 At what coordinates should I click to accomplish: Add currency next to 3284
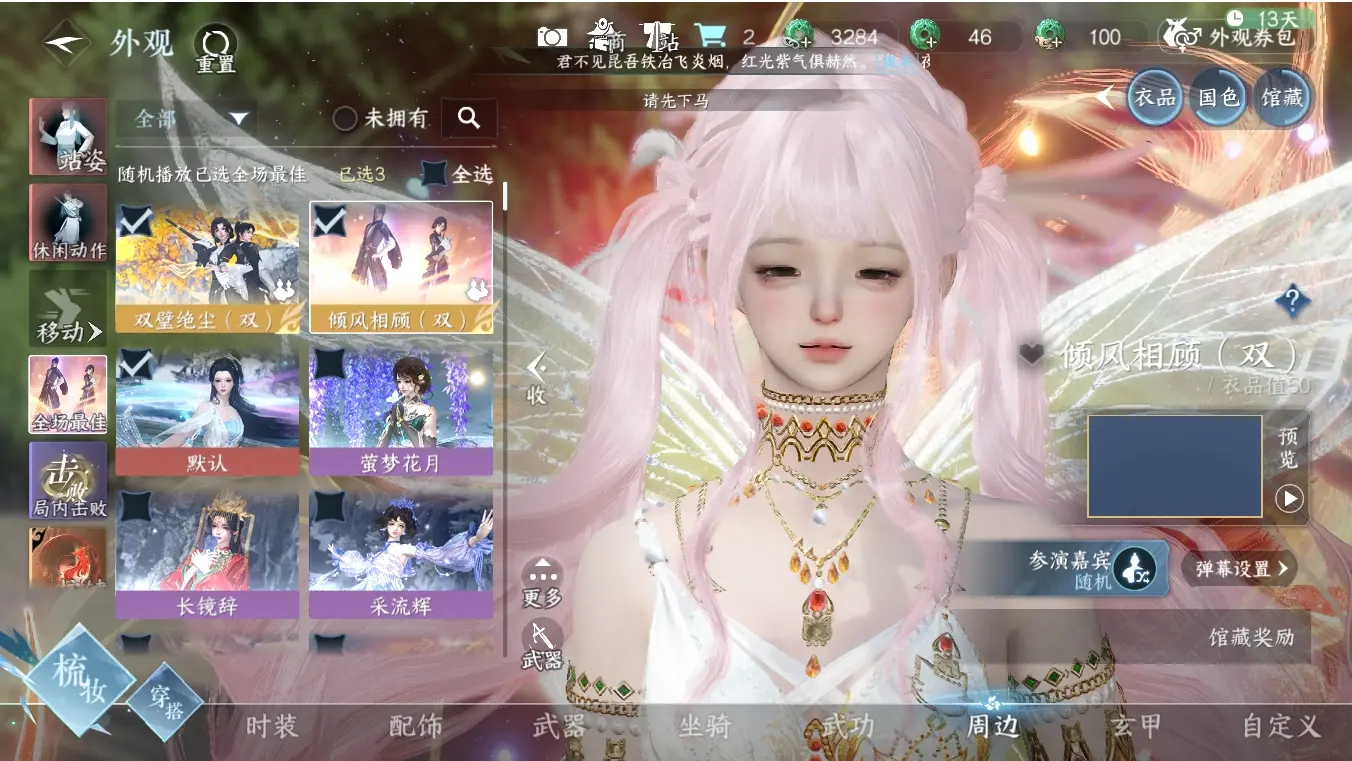click(800, 36)
